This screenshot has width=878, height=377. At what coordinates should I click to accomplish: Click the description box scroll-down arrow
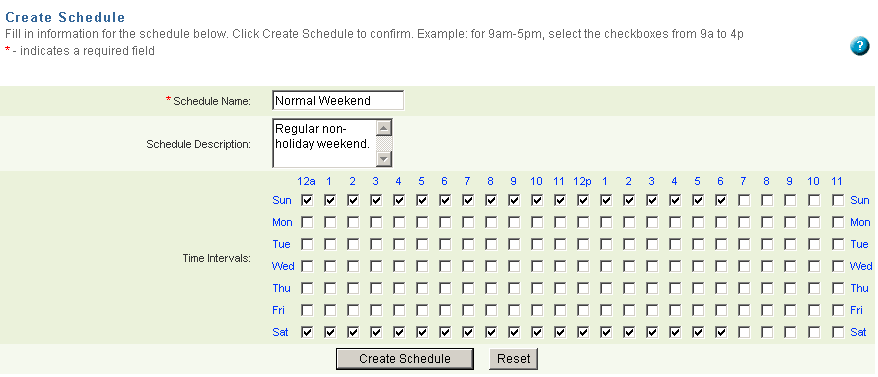coord(384,159)
